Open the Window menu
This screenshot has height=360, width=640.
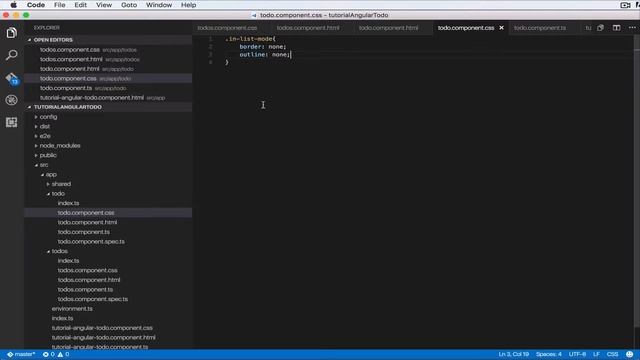click(x=159, y=5)
